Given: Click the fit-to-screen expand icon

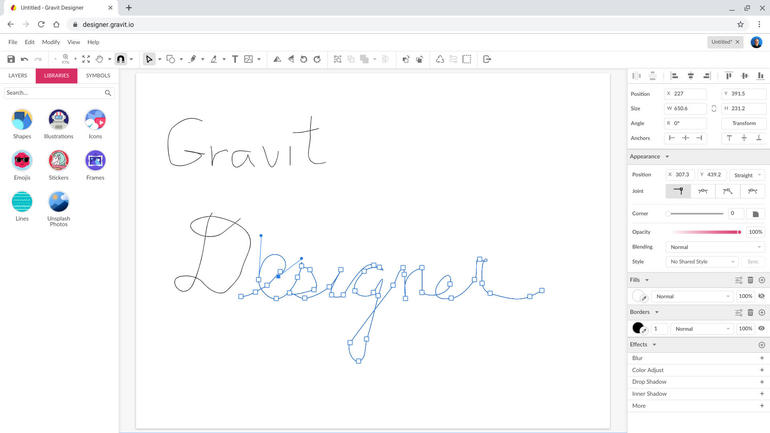Looking at the screenshot, I should coord(86,59).
